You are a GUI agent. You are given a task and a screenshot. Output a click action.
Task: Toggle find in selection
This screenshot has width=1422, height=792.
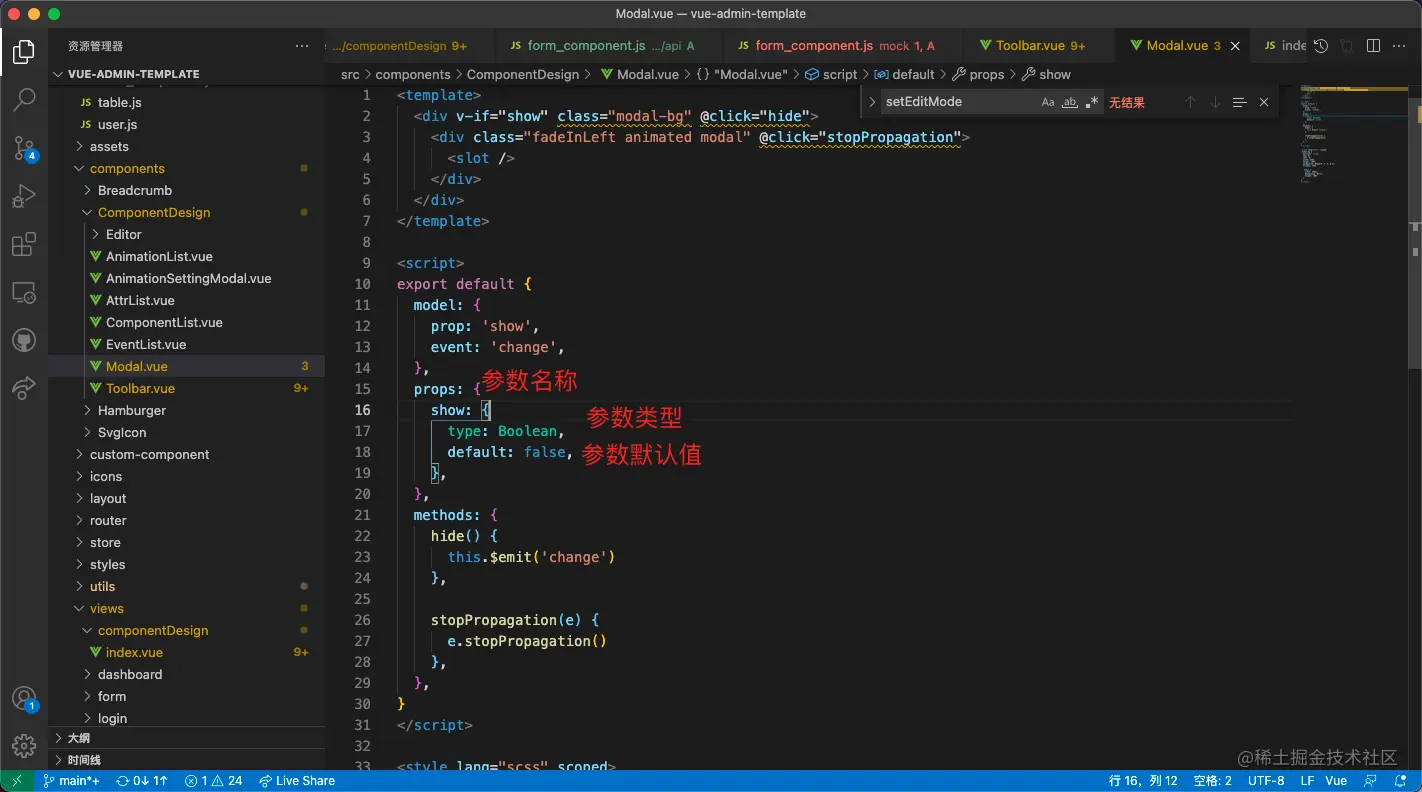(1239, 102)
